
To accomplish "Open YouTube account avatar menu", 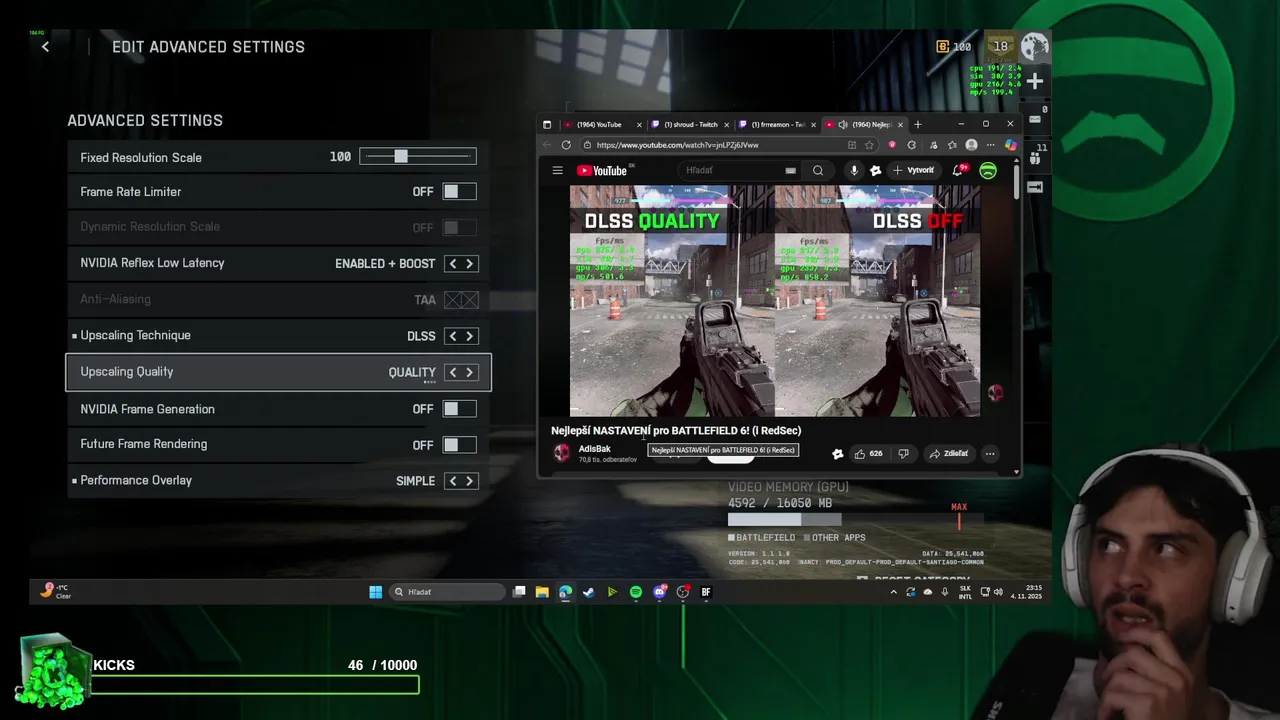I will (x=988, y=171).
